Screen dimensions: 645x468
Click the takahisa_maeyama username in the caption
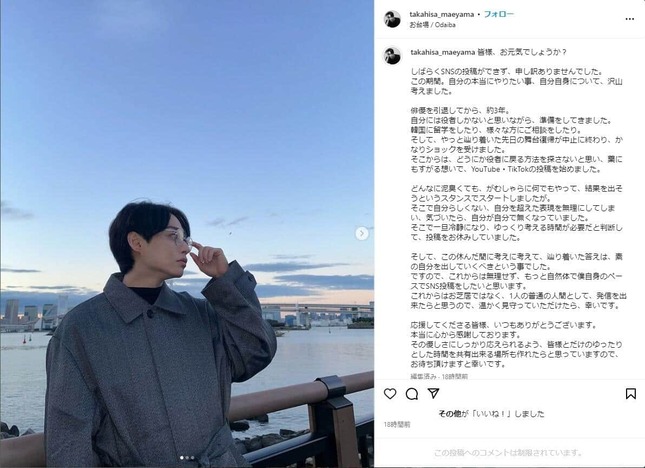443,52
